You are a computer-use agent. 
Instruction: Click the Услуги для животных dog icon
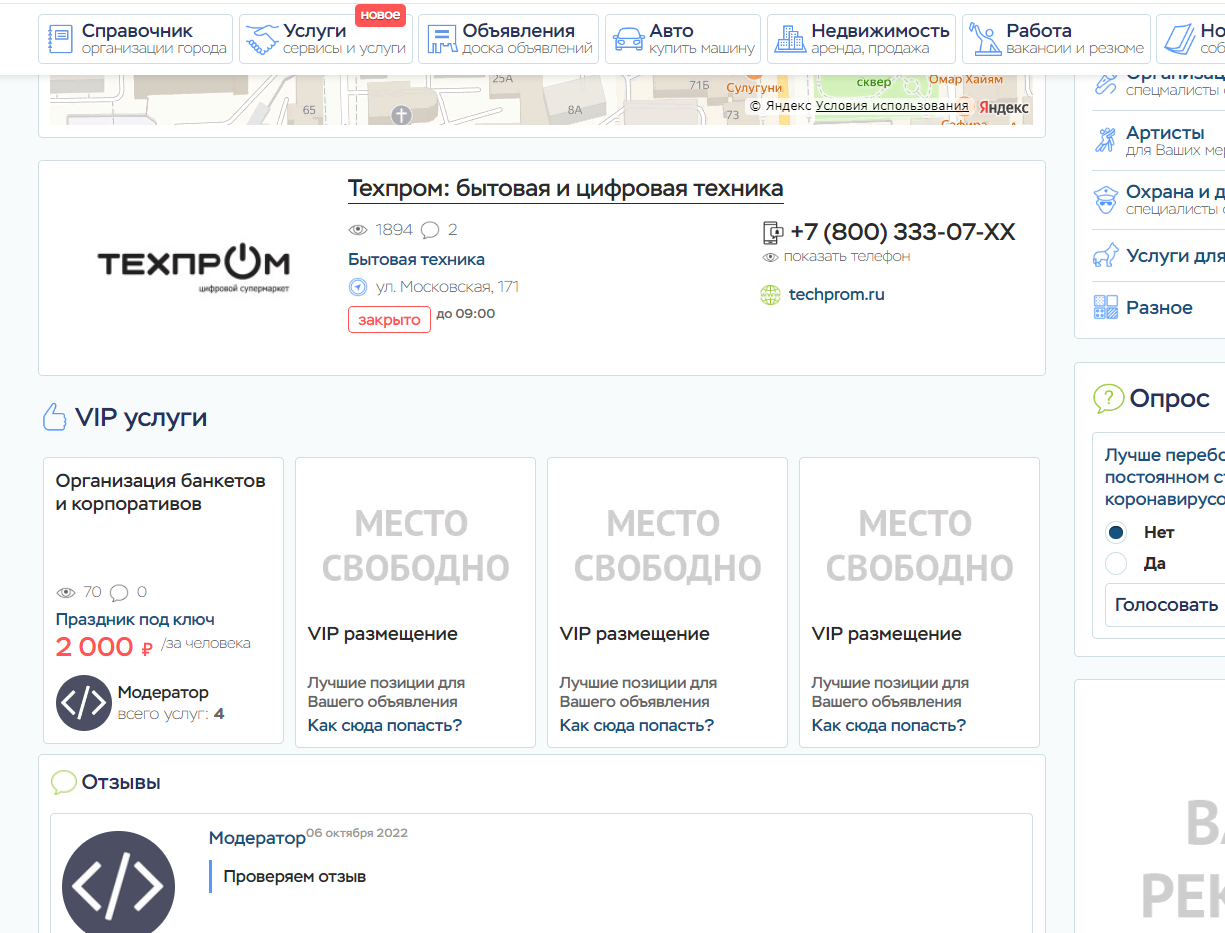1105,255
